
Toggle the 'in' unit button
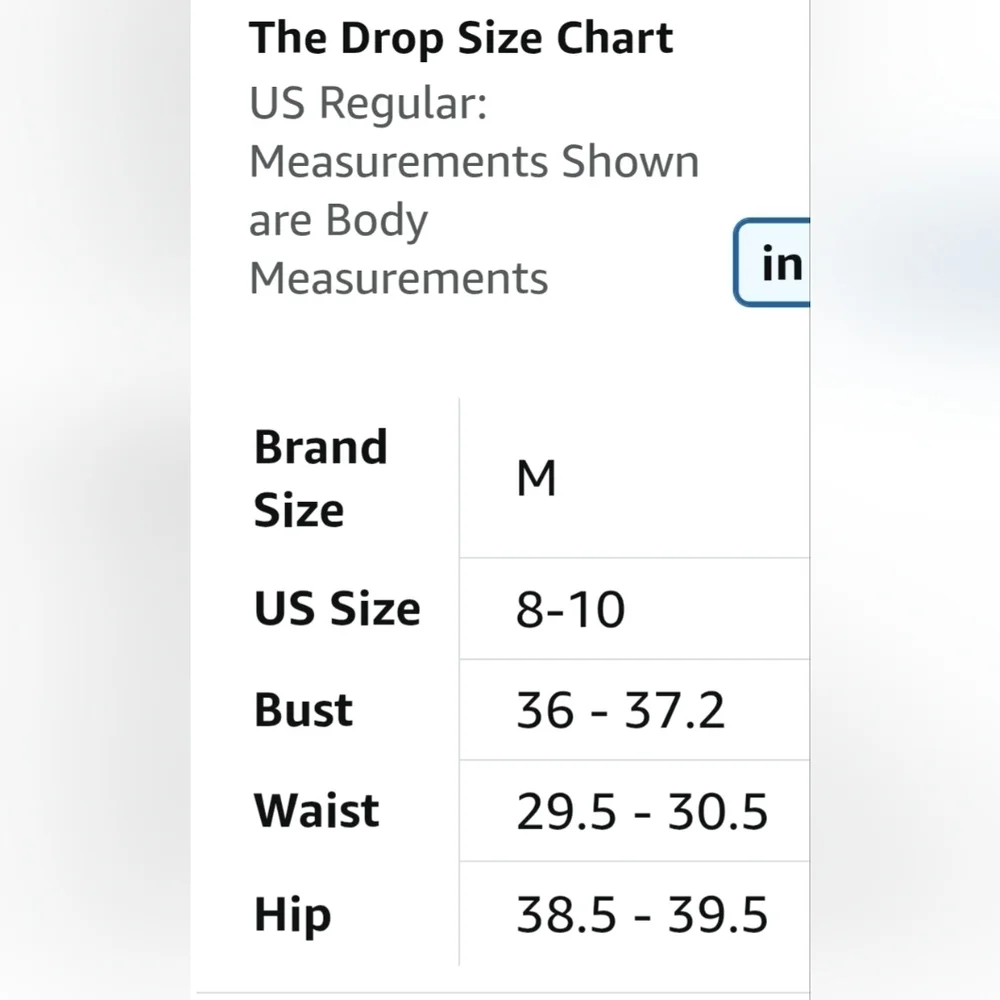pyautogui.click(x=776, y=263)
